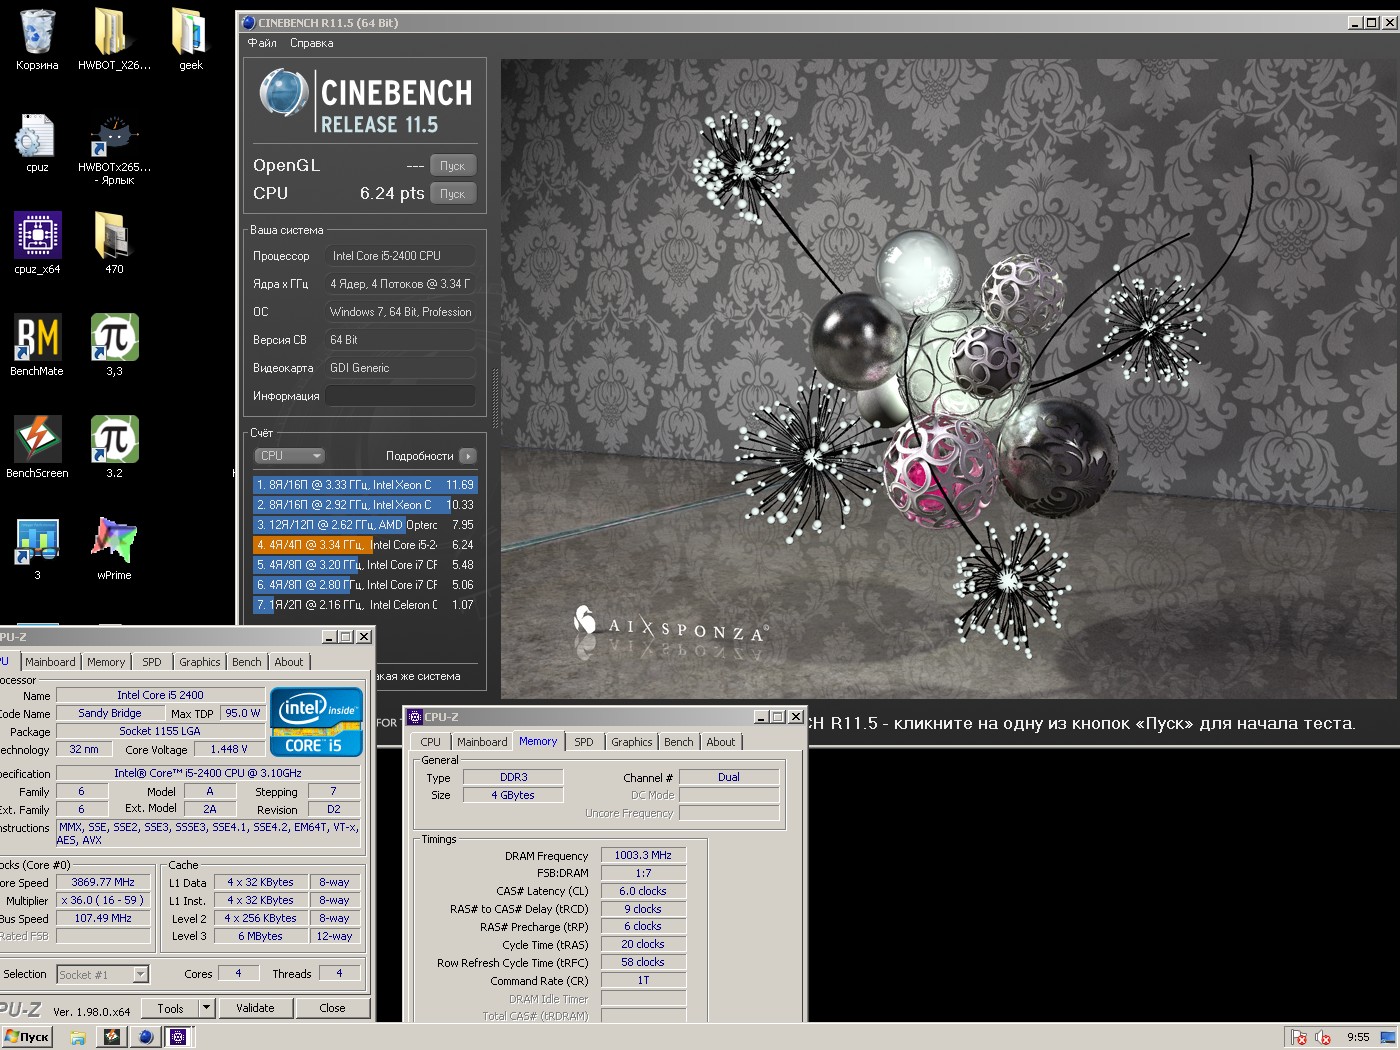Click the Validate button in CPU-Z
This screenshot has width=1400, height=1050.
(255, 1008)
